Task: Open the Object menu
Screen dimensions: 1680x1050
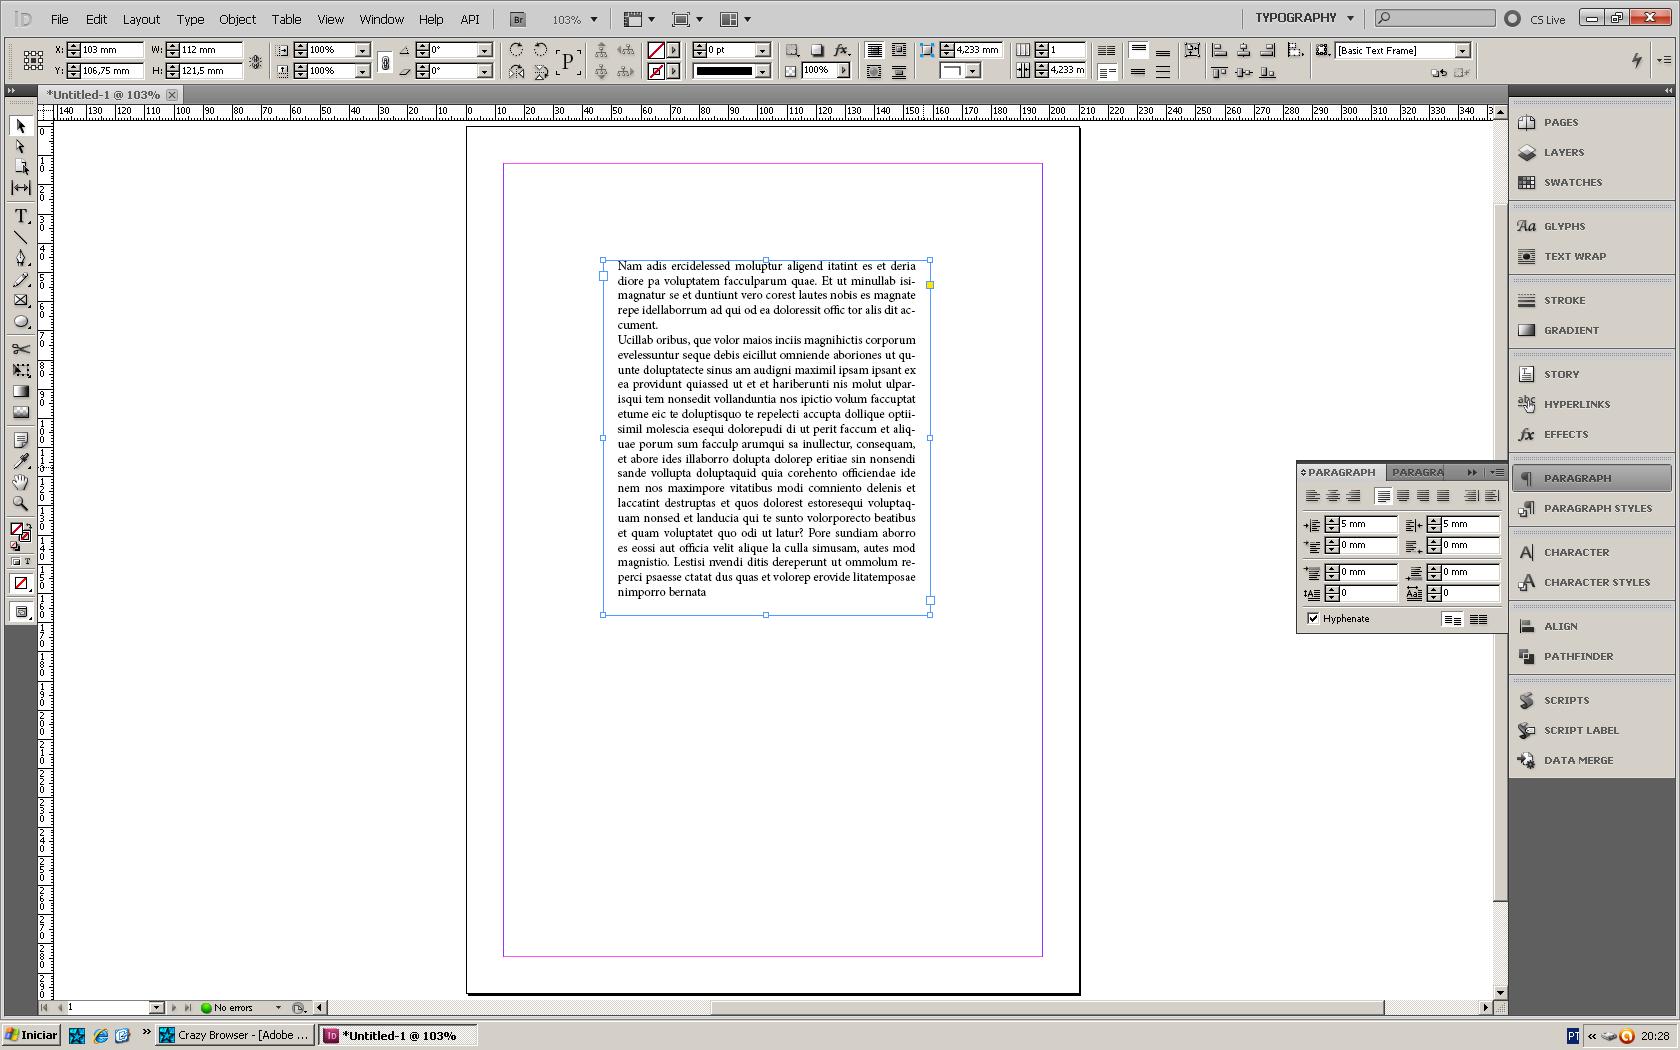Action: 237,19
